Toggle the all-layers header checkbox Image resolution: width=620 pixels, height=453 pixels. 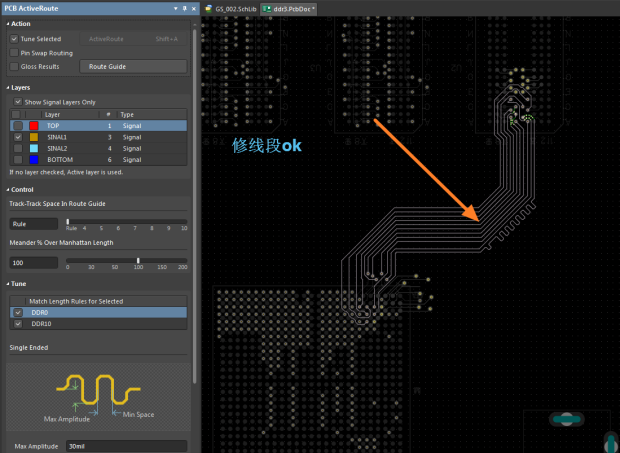(x=16, y=115)
